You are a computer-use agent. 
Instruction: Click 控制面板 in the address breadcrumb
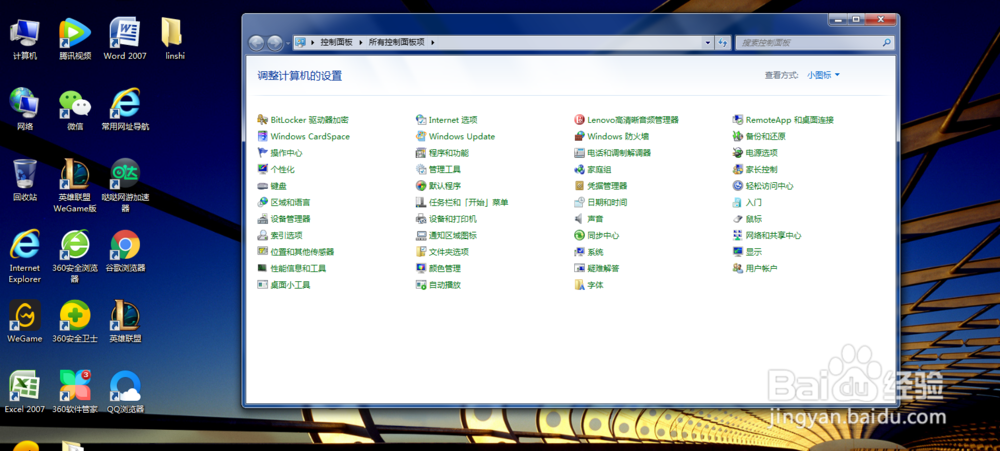coord(336,43)
